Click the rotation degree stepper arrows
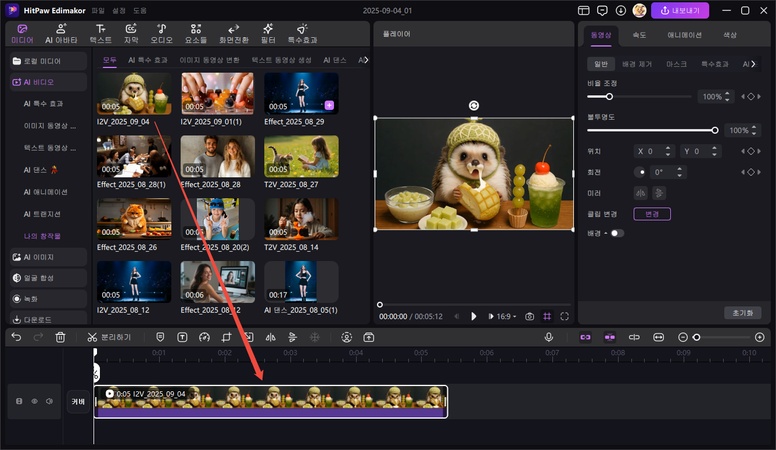 pos(679,172)
